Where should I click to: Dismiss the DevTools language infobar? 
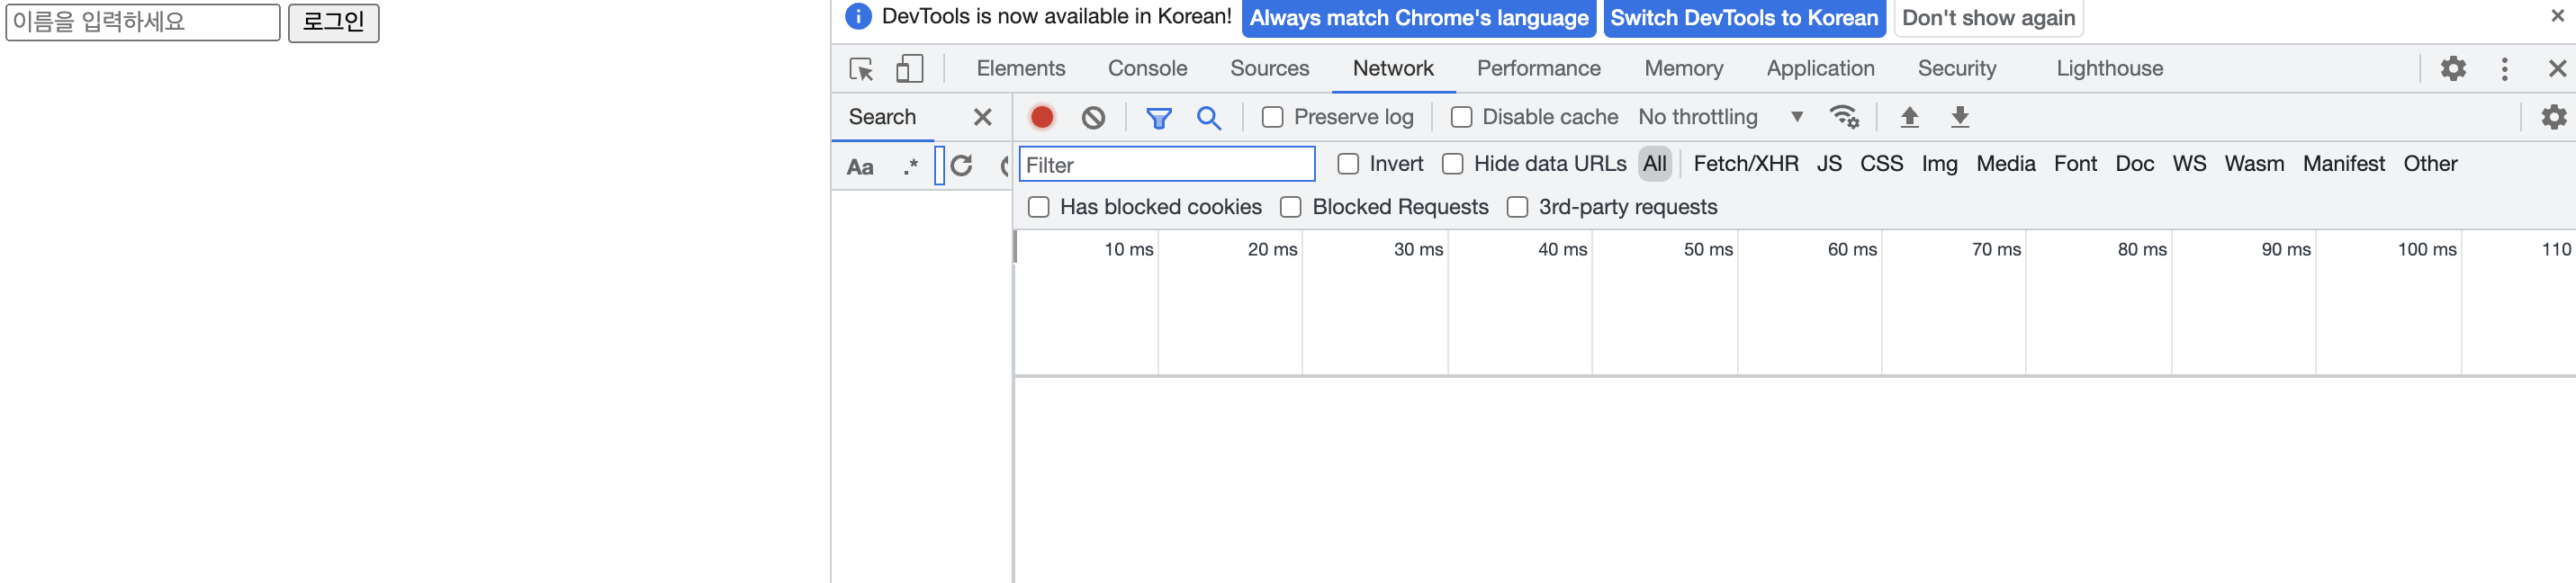[2557, 16]
